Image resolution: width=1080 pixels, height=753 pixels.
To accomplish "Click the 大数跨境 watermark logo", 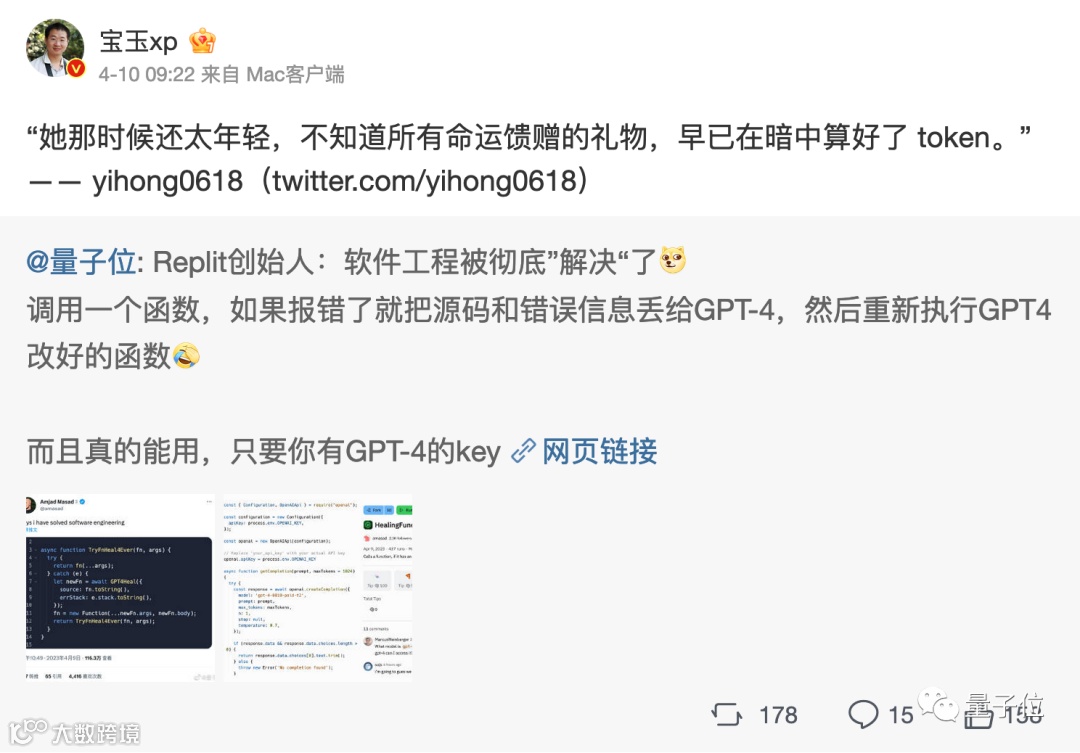I will 74,732.
